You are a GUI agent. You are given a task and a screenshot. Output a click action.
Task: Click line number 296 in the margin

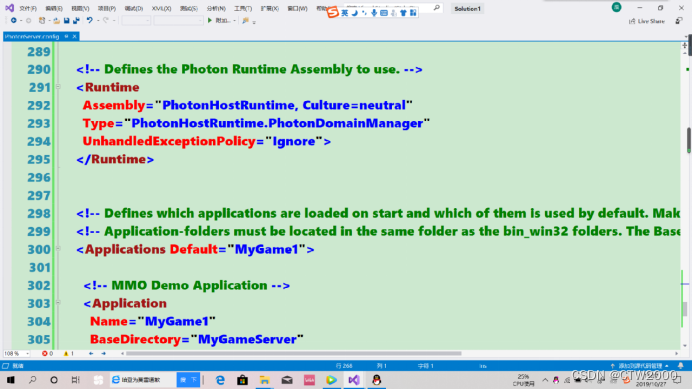coord(39,177)
